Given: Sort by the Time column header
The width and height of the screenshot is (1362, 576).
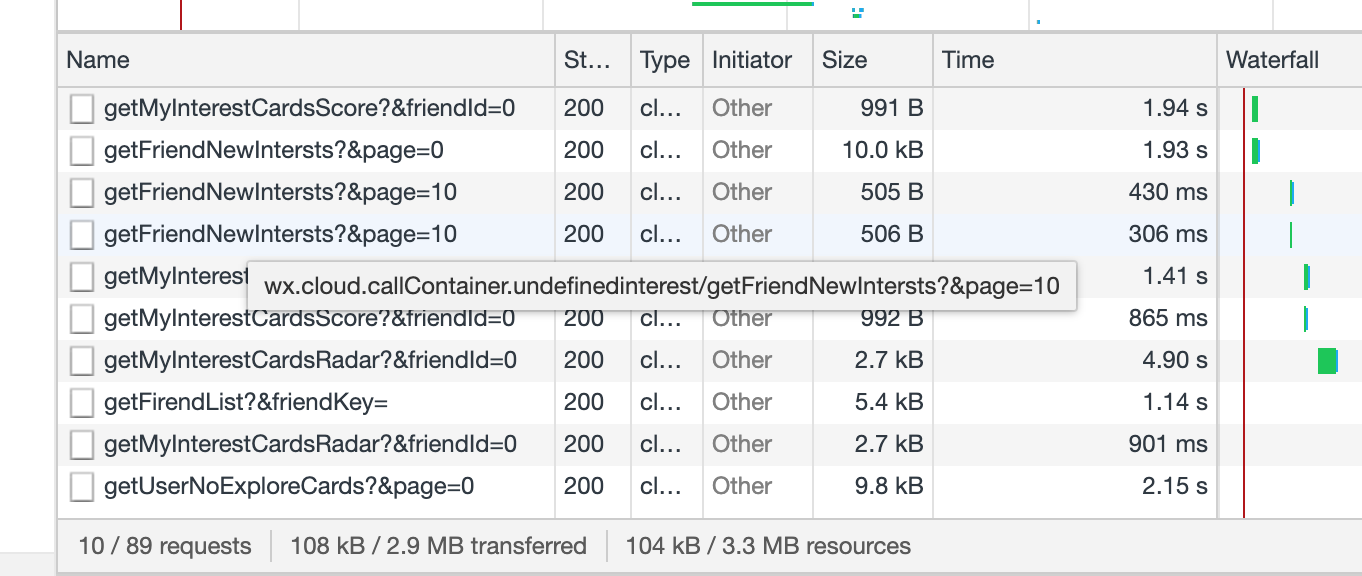Looking at the screenshot, I should pyautogui.click(x=967, y=60).
